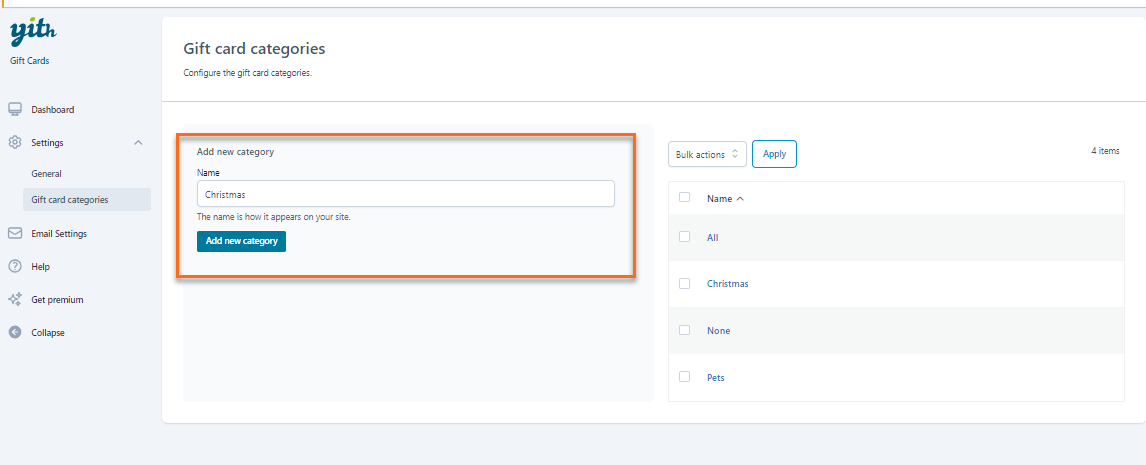Click the Email Settings envelope icon
Screen dimensions: 1146x465
point(15,234)
